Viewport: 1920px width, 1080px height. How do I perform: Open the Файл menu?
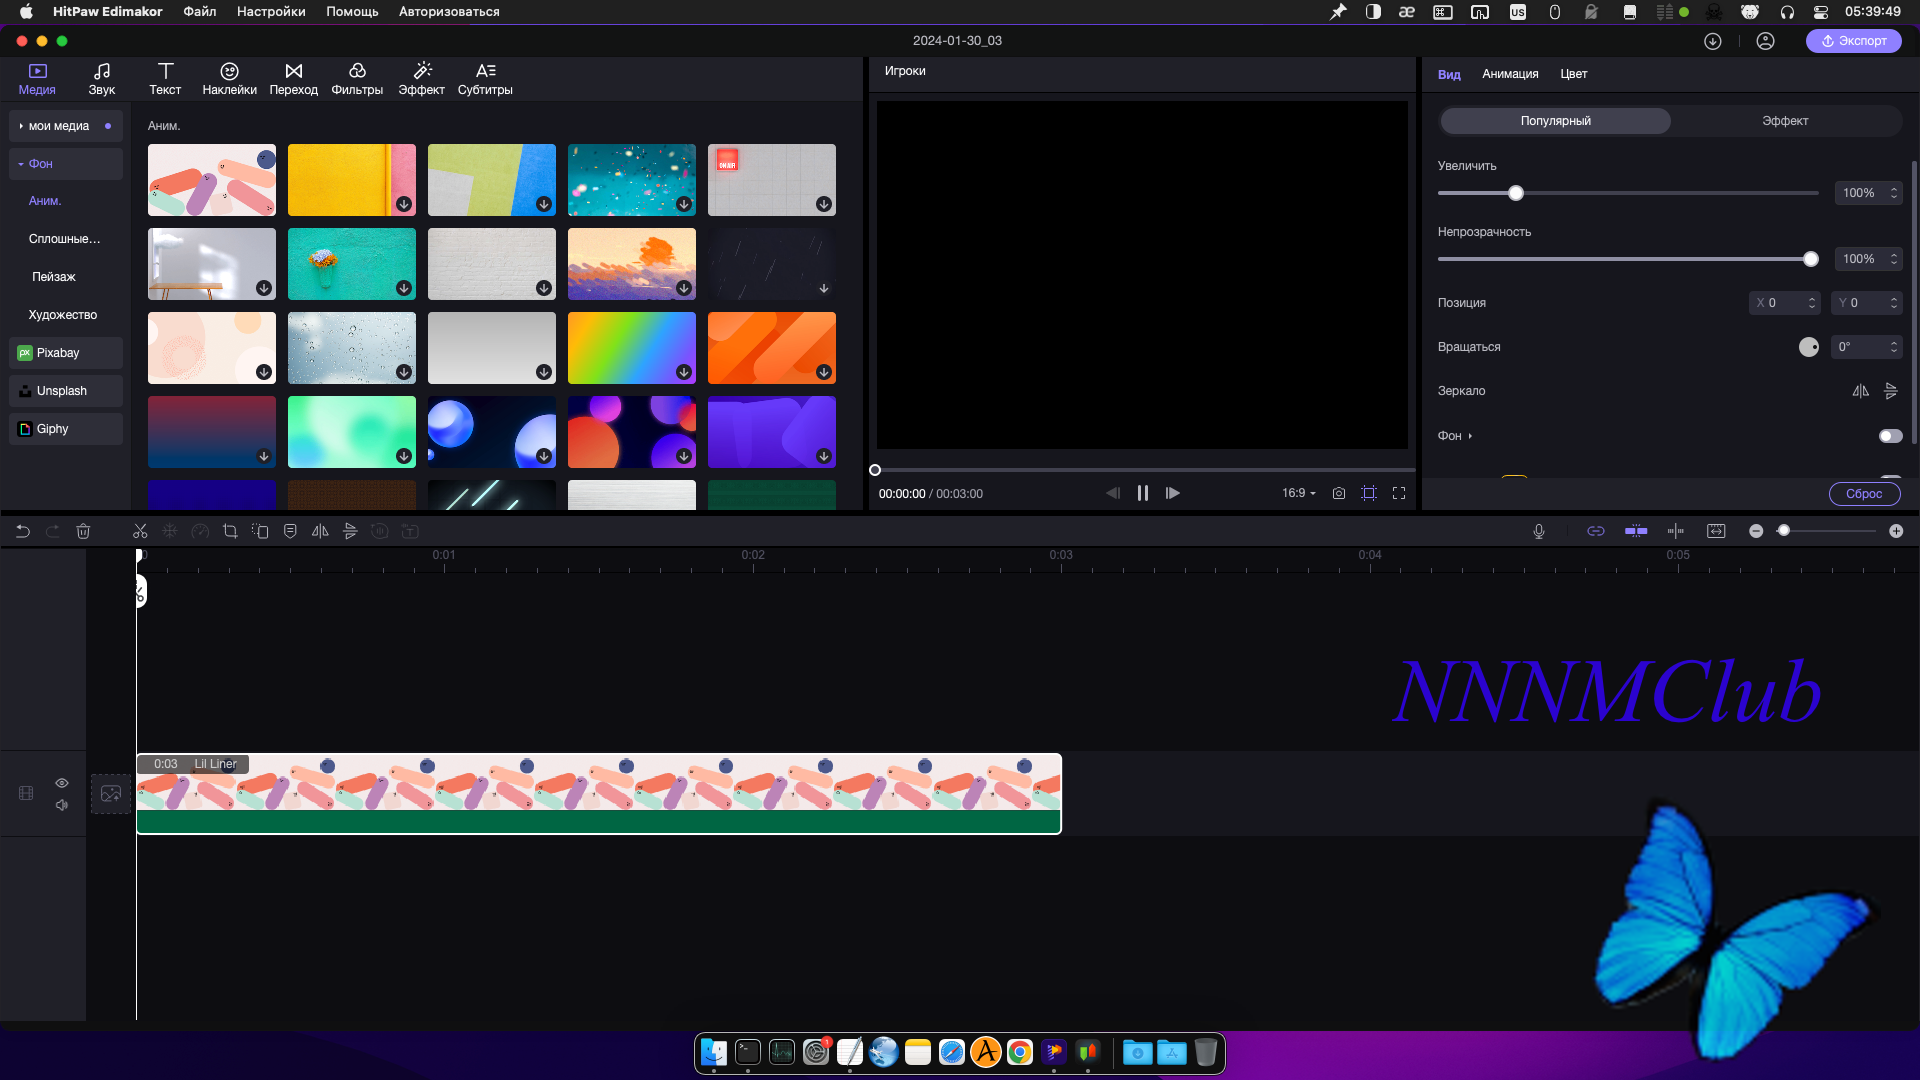pos(199,12)
